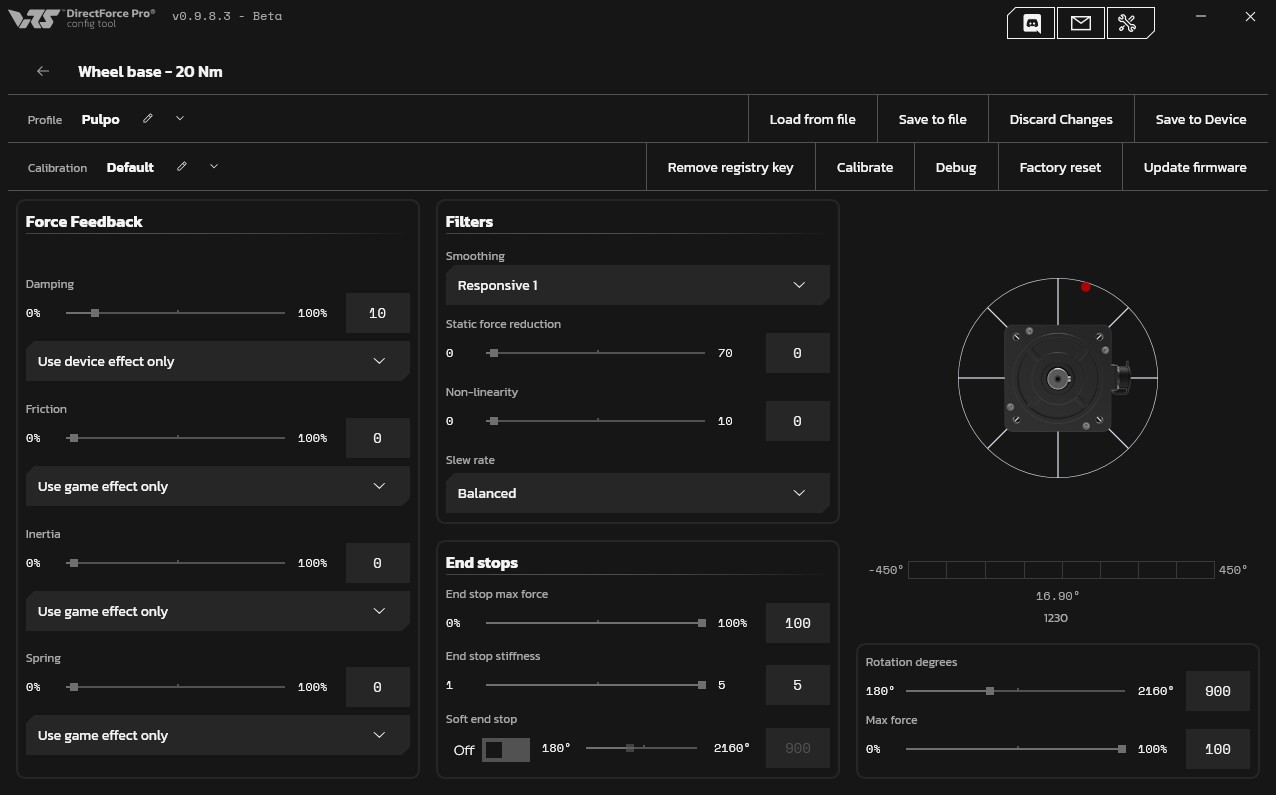Image resolution: width=1276 pixels, height=795 pixels.
Task: Adjust the Soft end stop slider
Action: [642, 748]
